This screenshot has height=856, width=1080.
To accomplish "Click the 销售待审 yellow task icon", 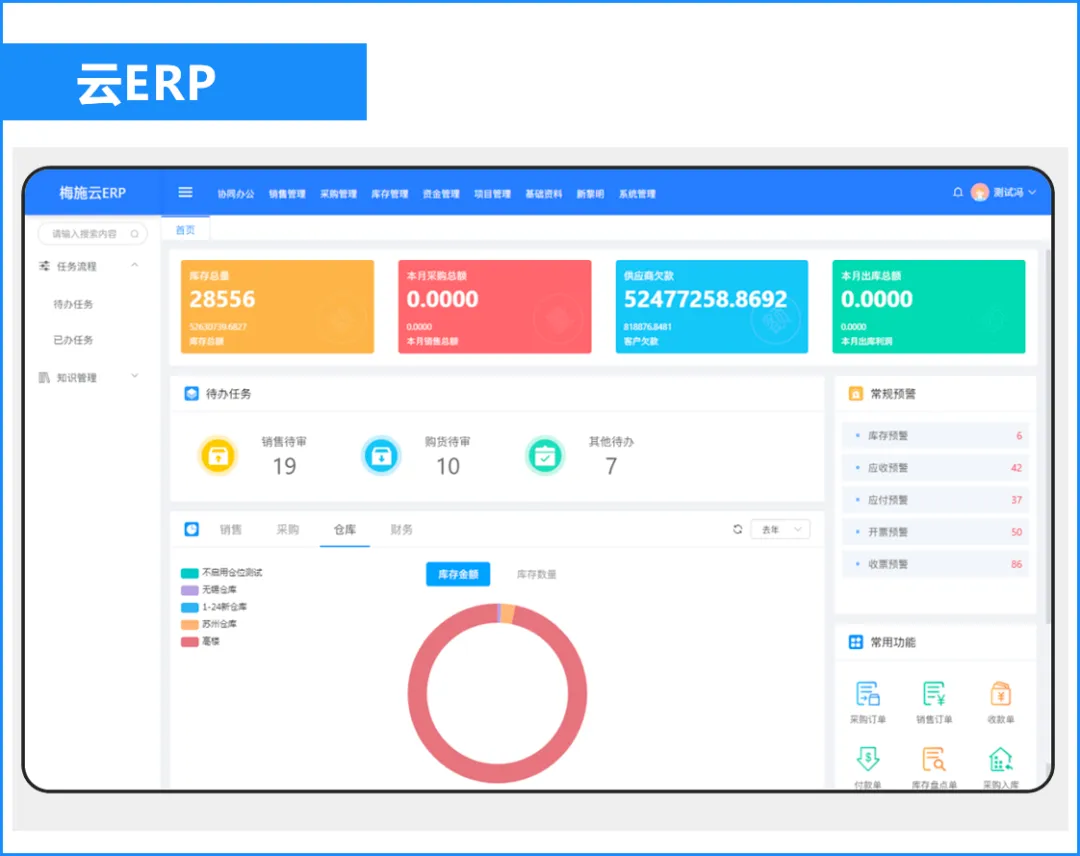I will coord(218,455).
